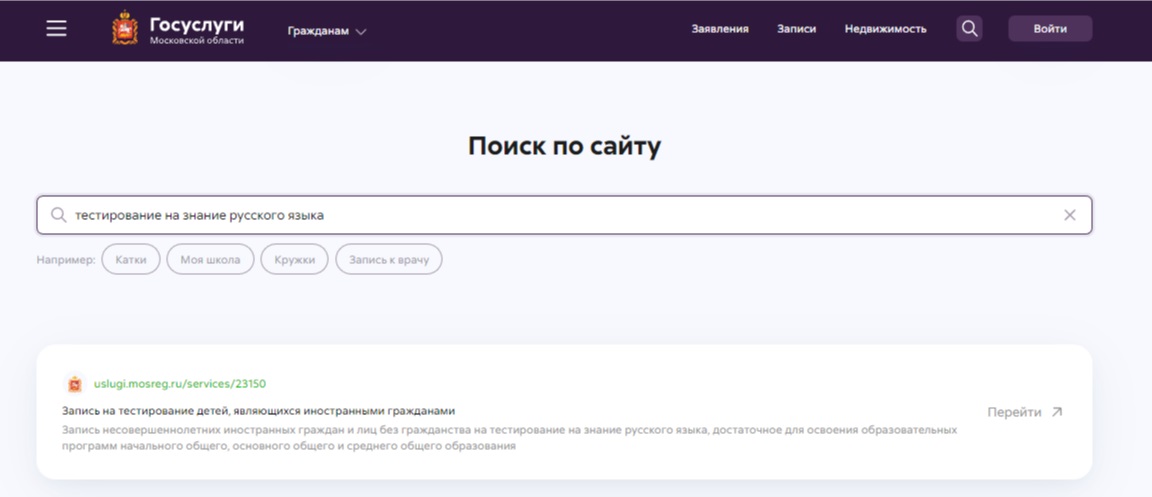Open uslugi.mosreg.ru/services/23150 link

pos(180,384)
